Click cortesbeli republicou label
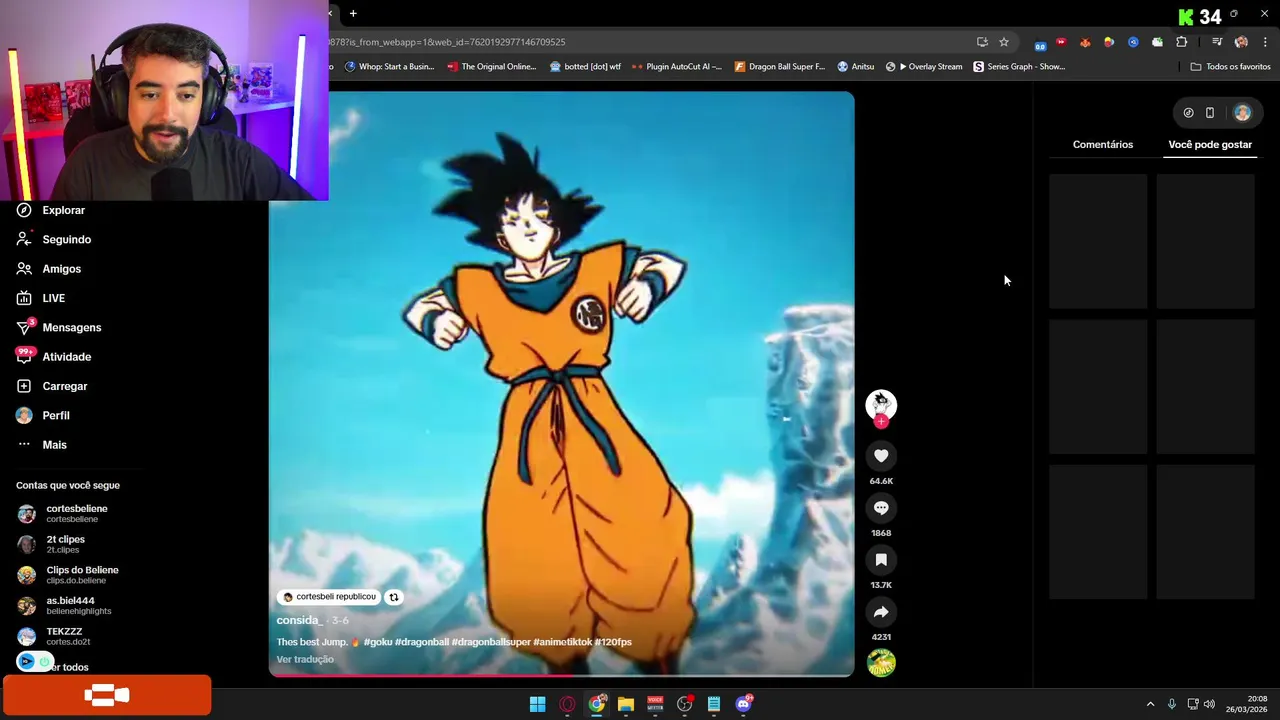This screenshot has height=720, width=1280. tap(328, 597)
